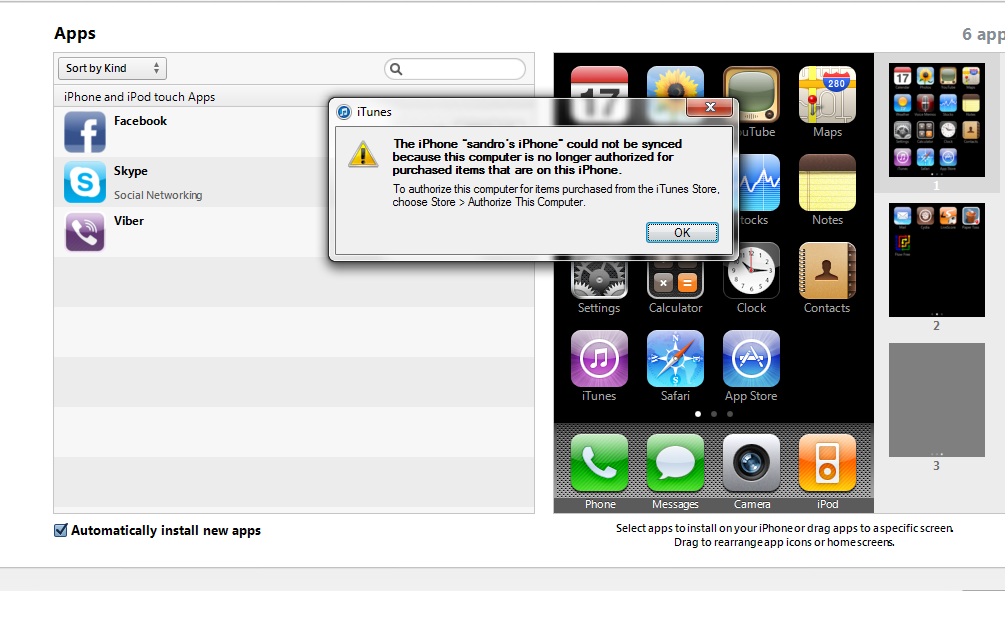Select the Skype app icon
Screen dimensions: 1008x630
(x=85, y=182)
